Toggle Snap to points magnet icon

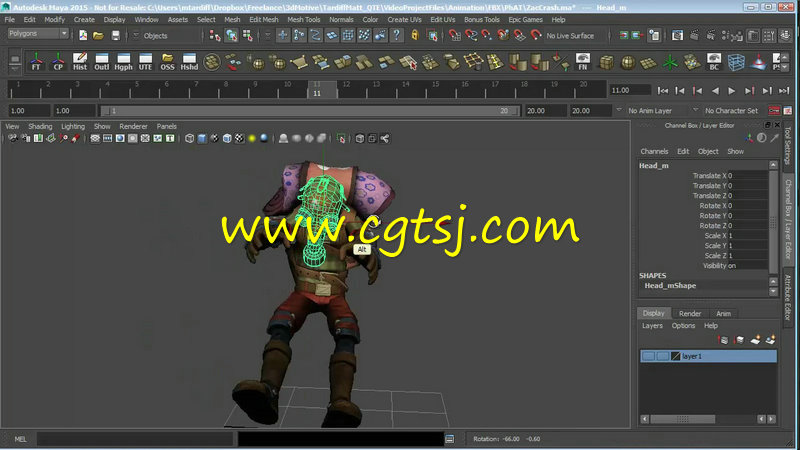(x=487, y=35)
